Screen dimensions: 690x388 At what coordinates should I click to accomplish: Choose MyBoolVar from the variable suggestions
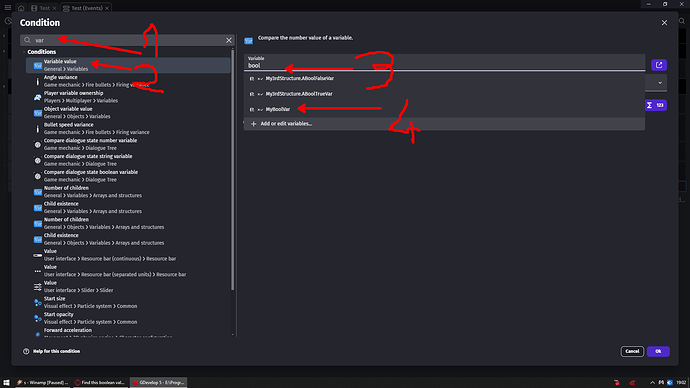444,109
